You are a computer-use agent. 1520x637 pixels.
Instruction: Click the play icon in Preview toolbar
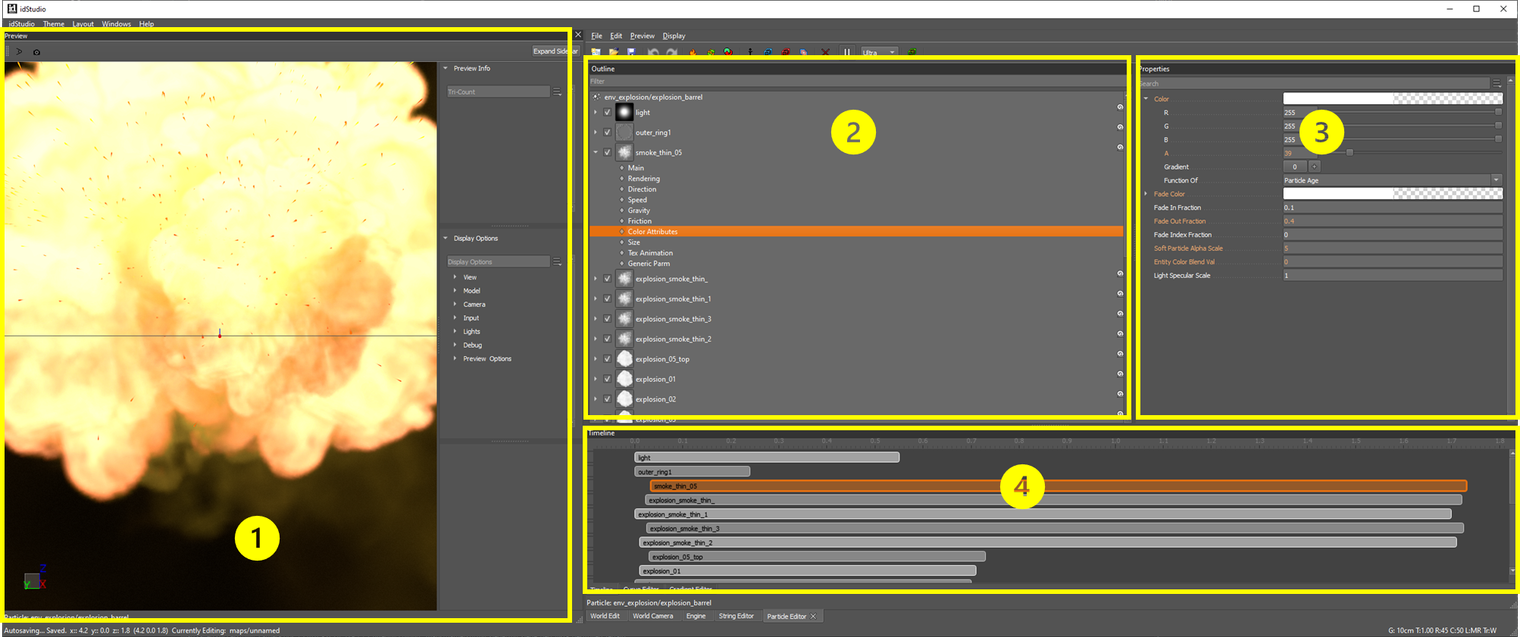point(19,51)
